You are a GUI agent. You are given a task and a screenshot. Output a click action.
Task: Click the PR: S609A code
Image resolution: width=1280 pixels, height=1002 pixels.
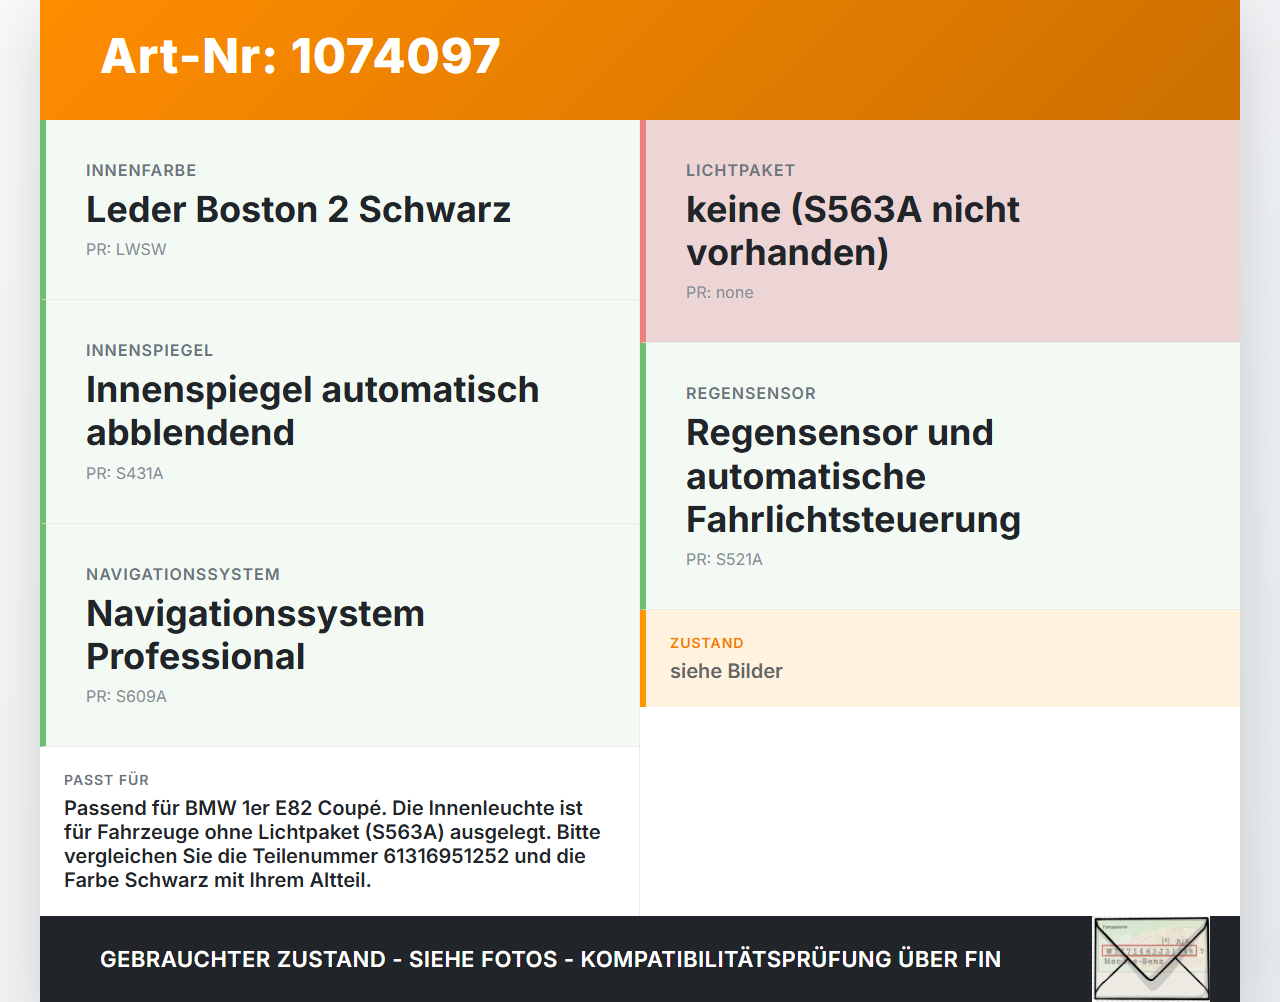pyautogui.click(x=126, y=697)
